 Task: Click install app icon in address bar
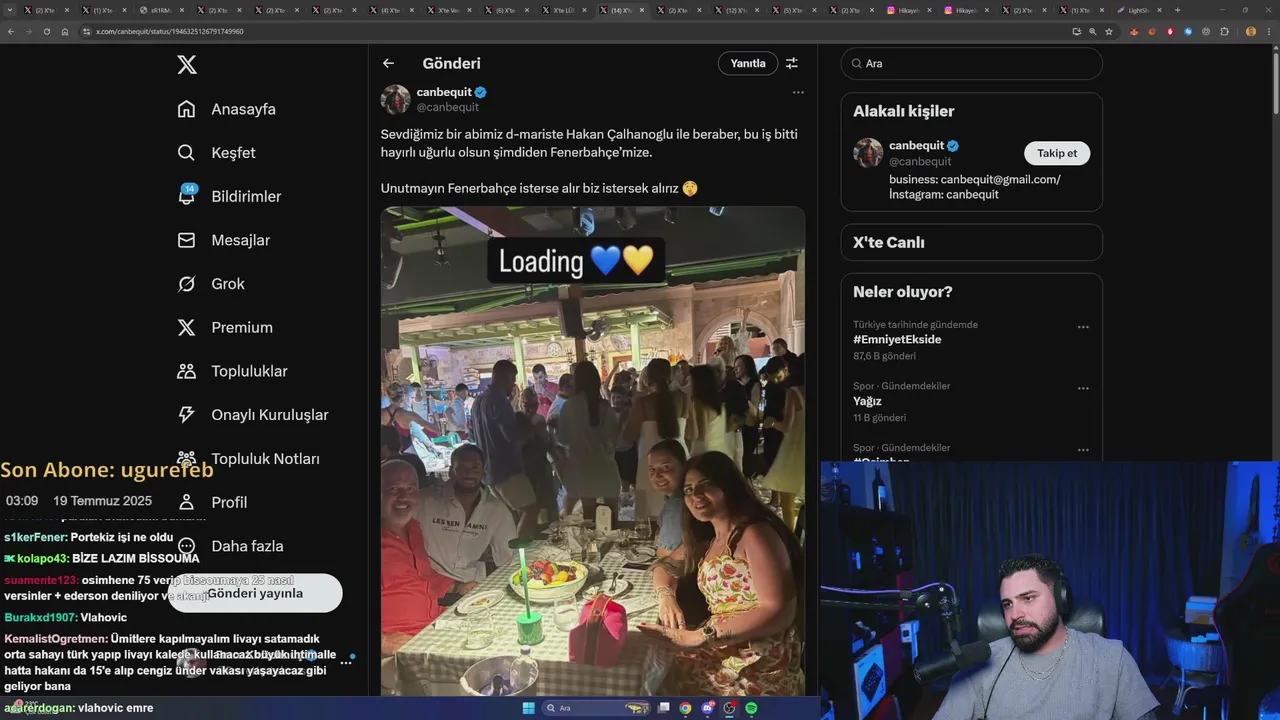click(x=1076, y=31)
